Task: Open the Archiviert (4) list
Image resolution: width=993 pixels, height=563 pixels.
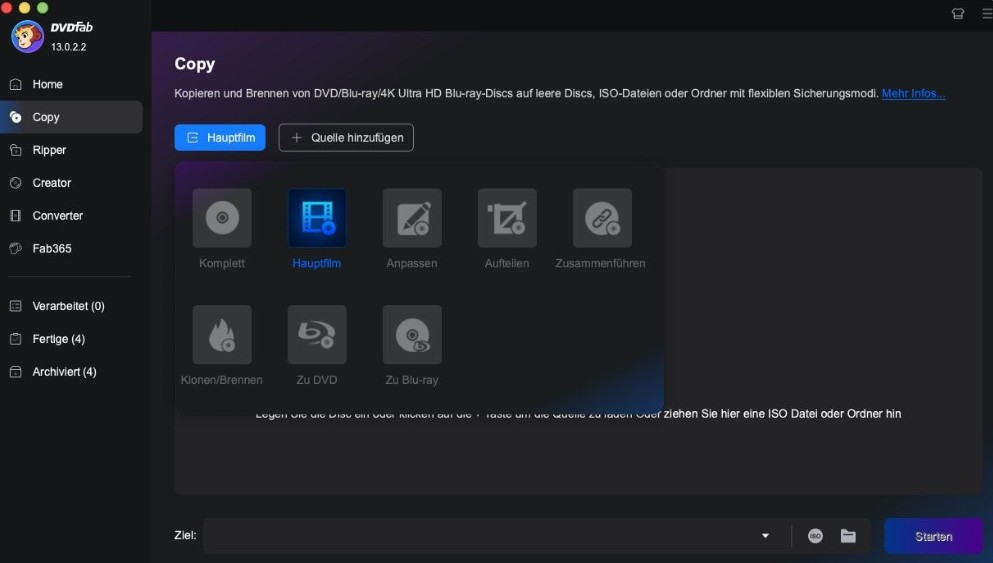Action: [71, 372]
